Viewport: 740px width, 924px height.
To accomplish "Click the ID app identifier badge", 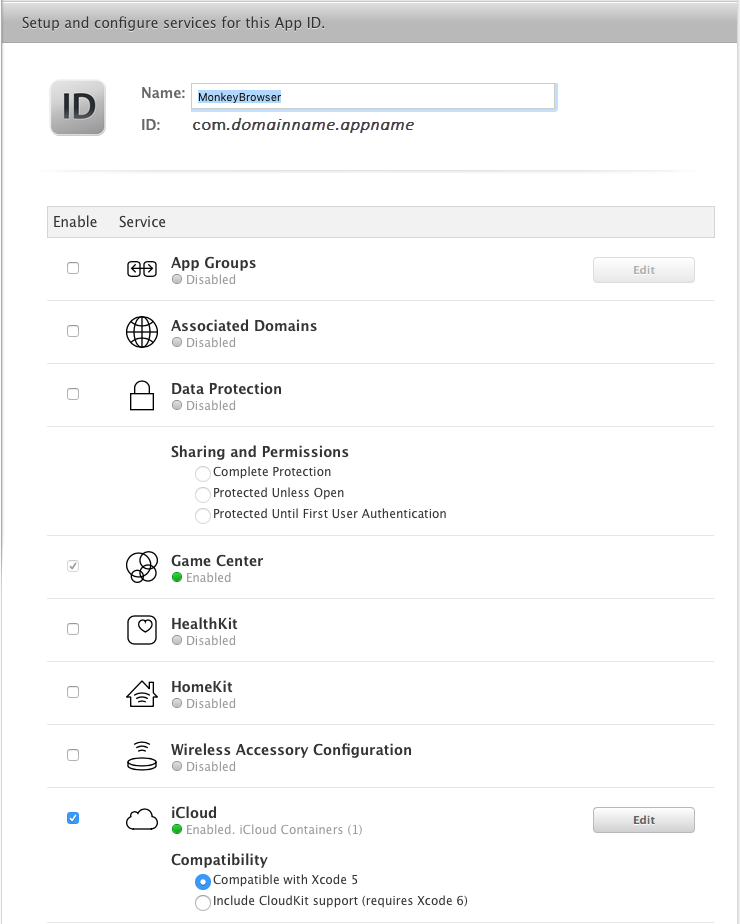I will 77,107.
